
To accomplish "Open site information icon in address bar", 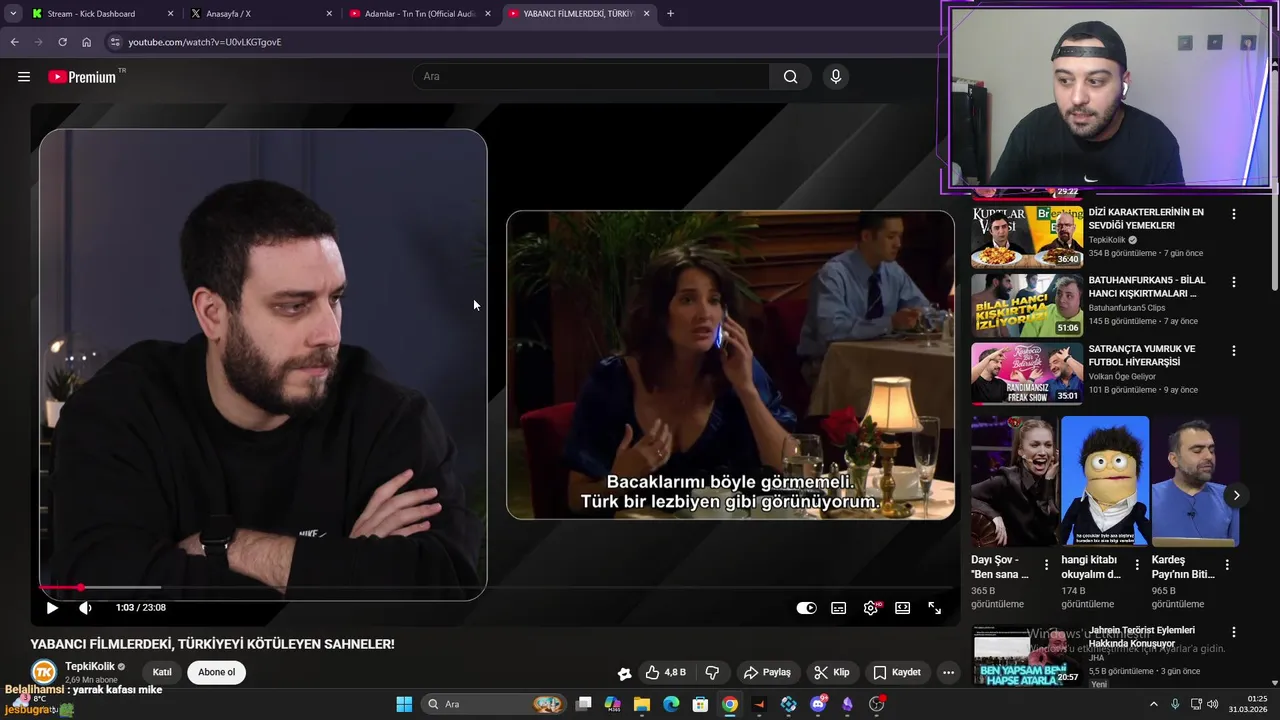I will (115, 42).
